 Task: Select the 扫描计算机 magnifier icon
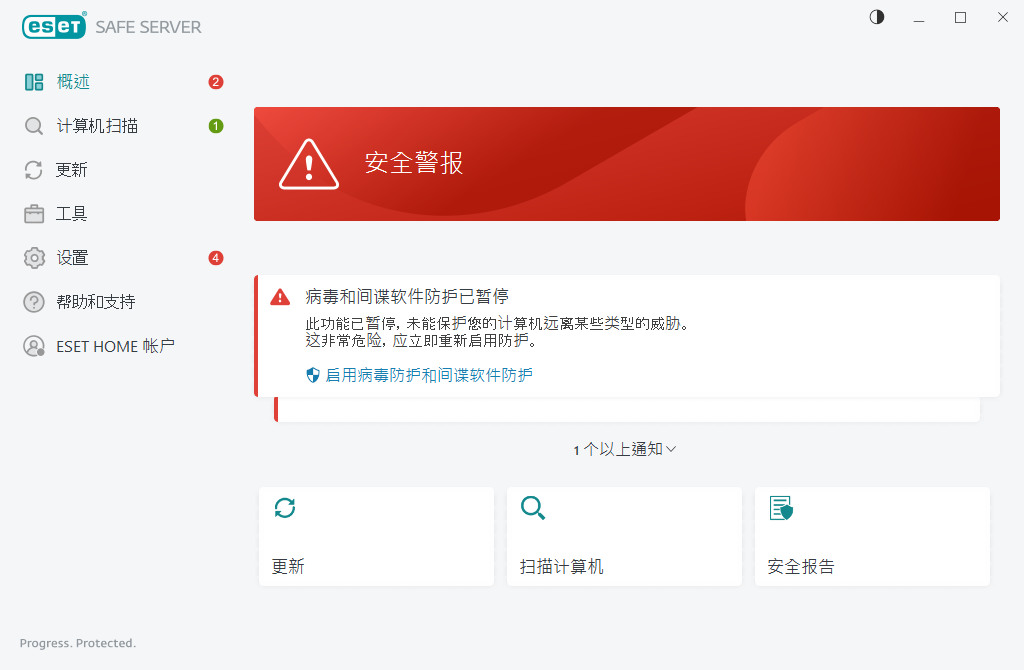[x=533, y=508]
